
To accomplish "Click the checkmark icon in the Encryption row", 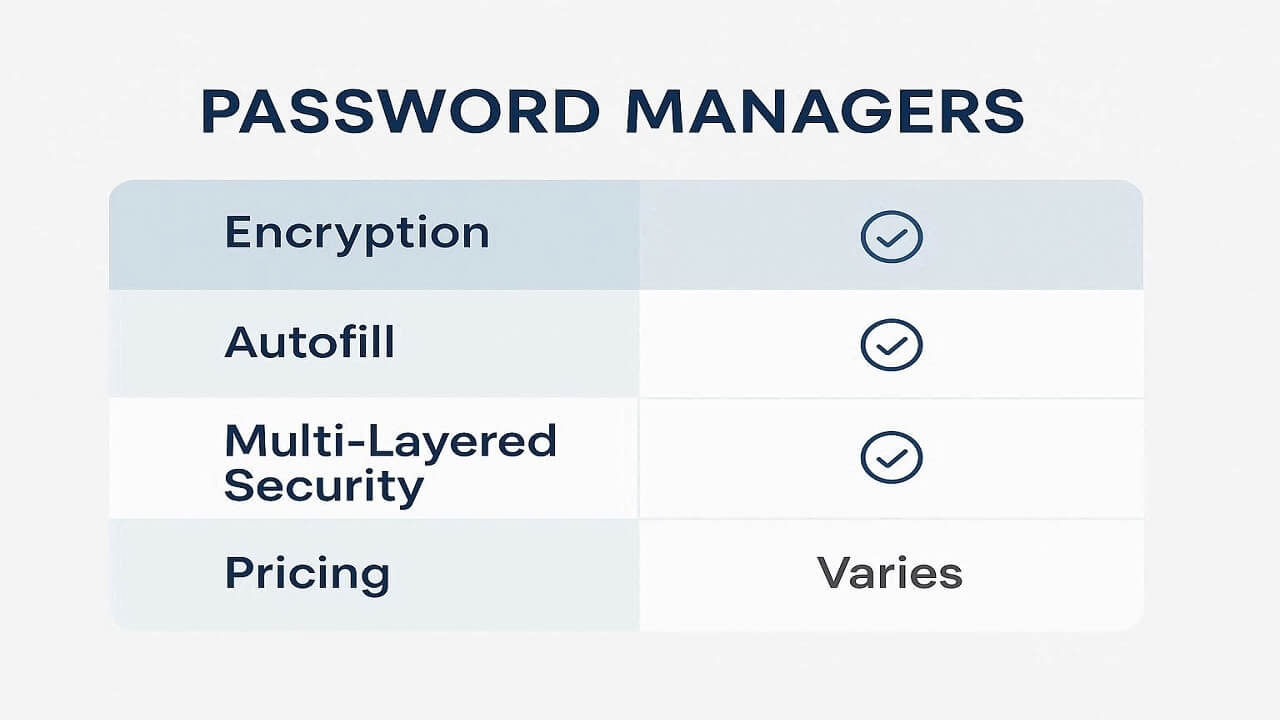I will [891, 237].
